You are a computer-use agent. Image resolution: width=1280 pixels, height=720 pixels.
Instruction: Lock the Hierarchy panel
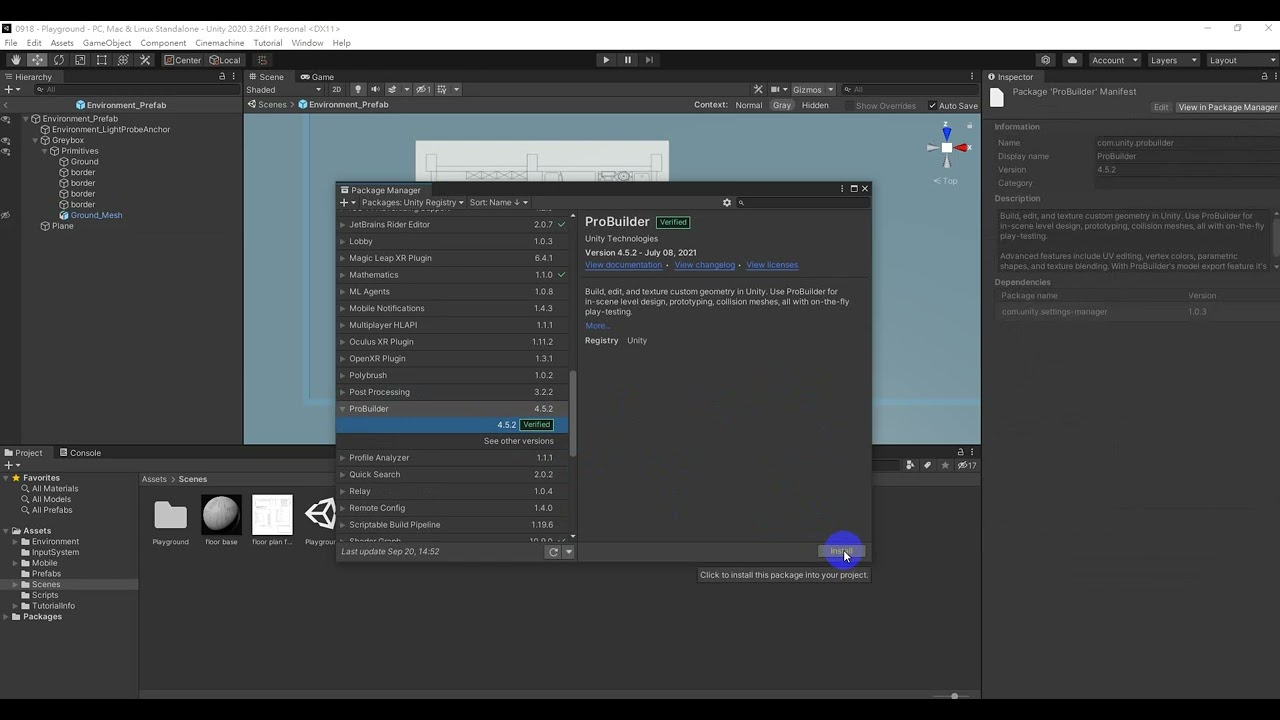pyautogui.click(x=222, y=77)
